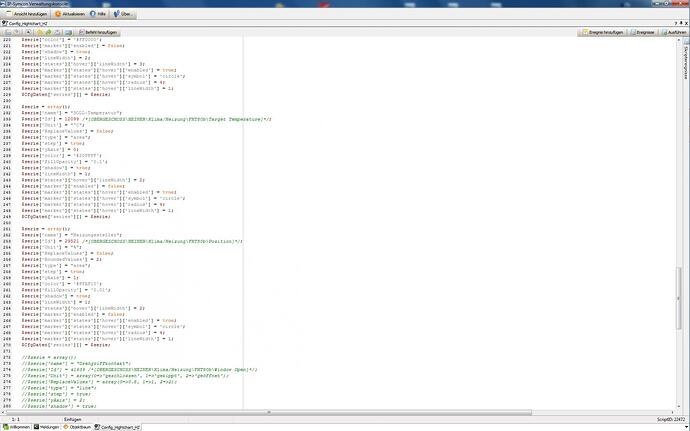Open the Über... about dialog

(123, 14)
